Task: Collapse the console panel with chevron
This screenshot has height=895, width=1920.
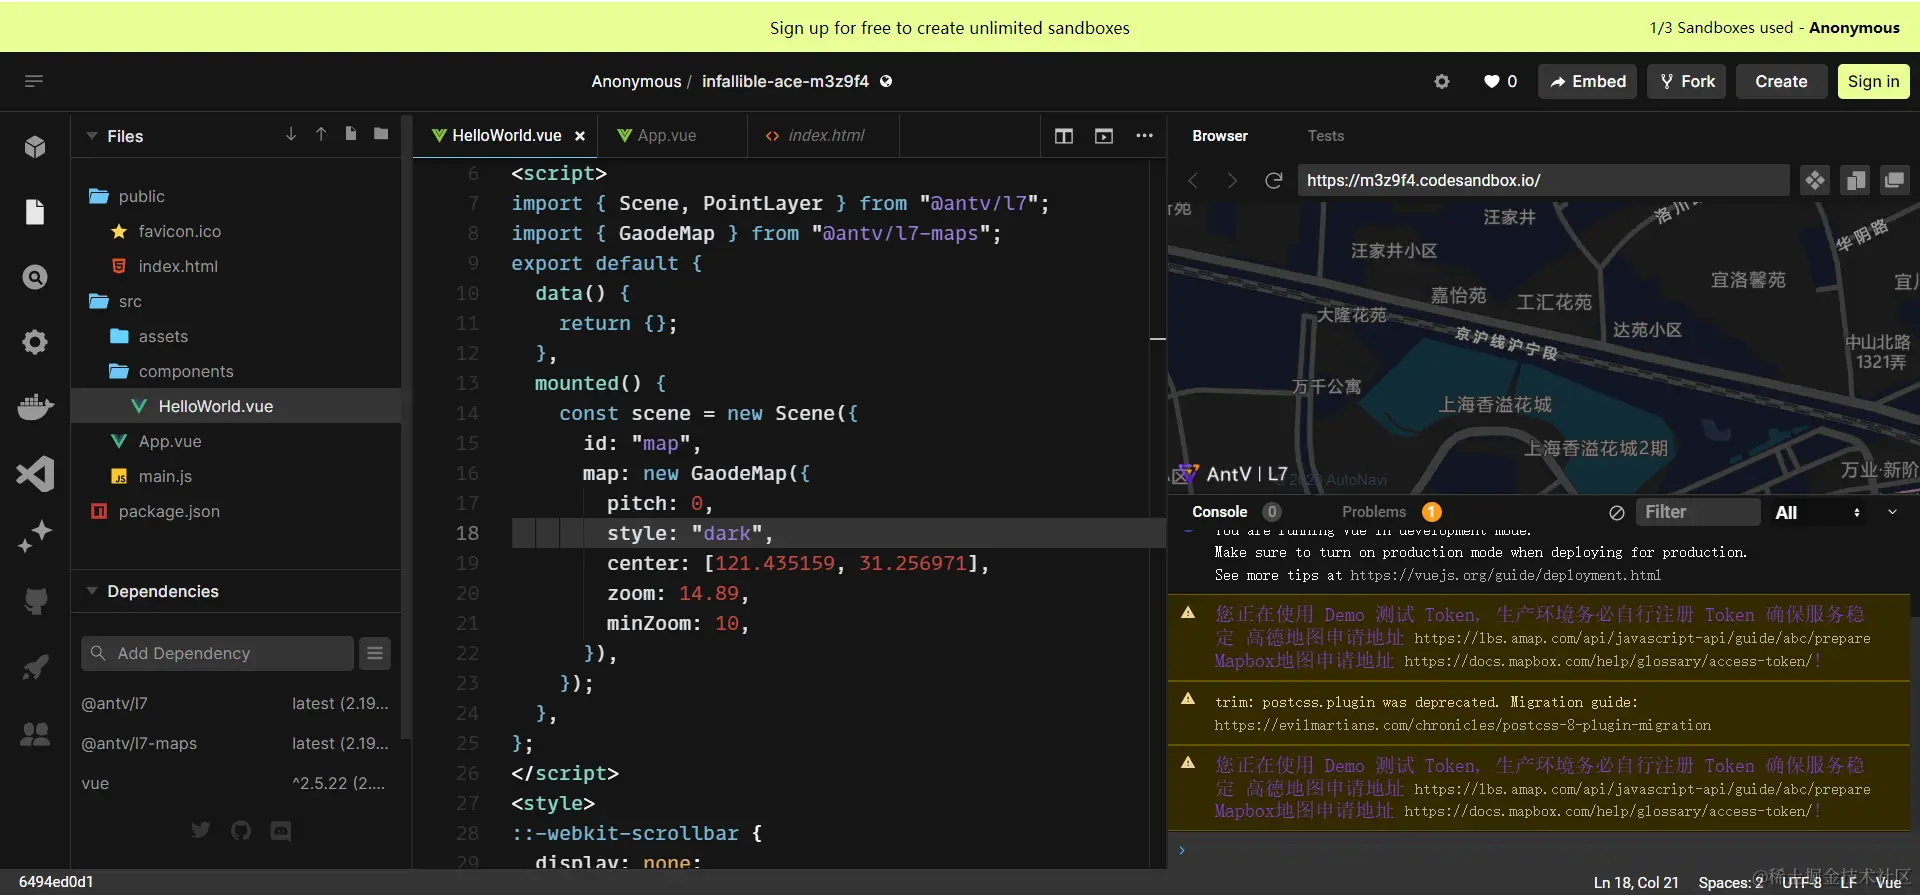Action: pos(1892,512)
